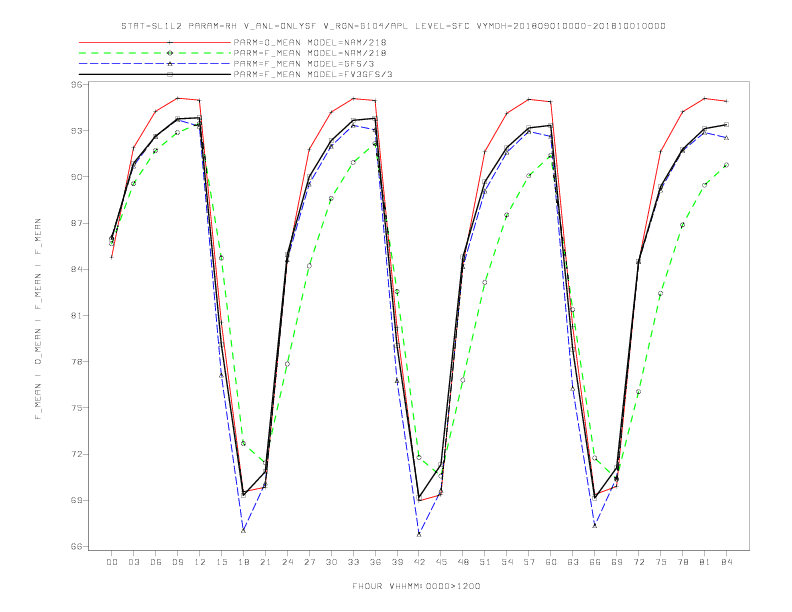Click y-axis tick label 87
The width and height of the screenshot is (792, 612).
click(76, 223)
